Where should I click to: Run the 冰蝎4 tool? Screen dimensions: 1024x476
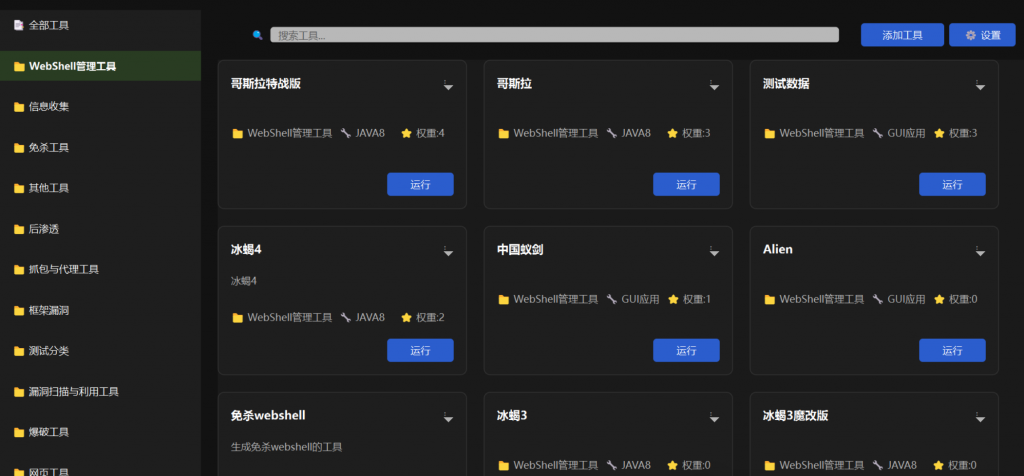(x=420, y=350)
